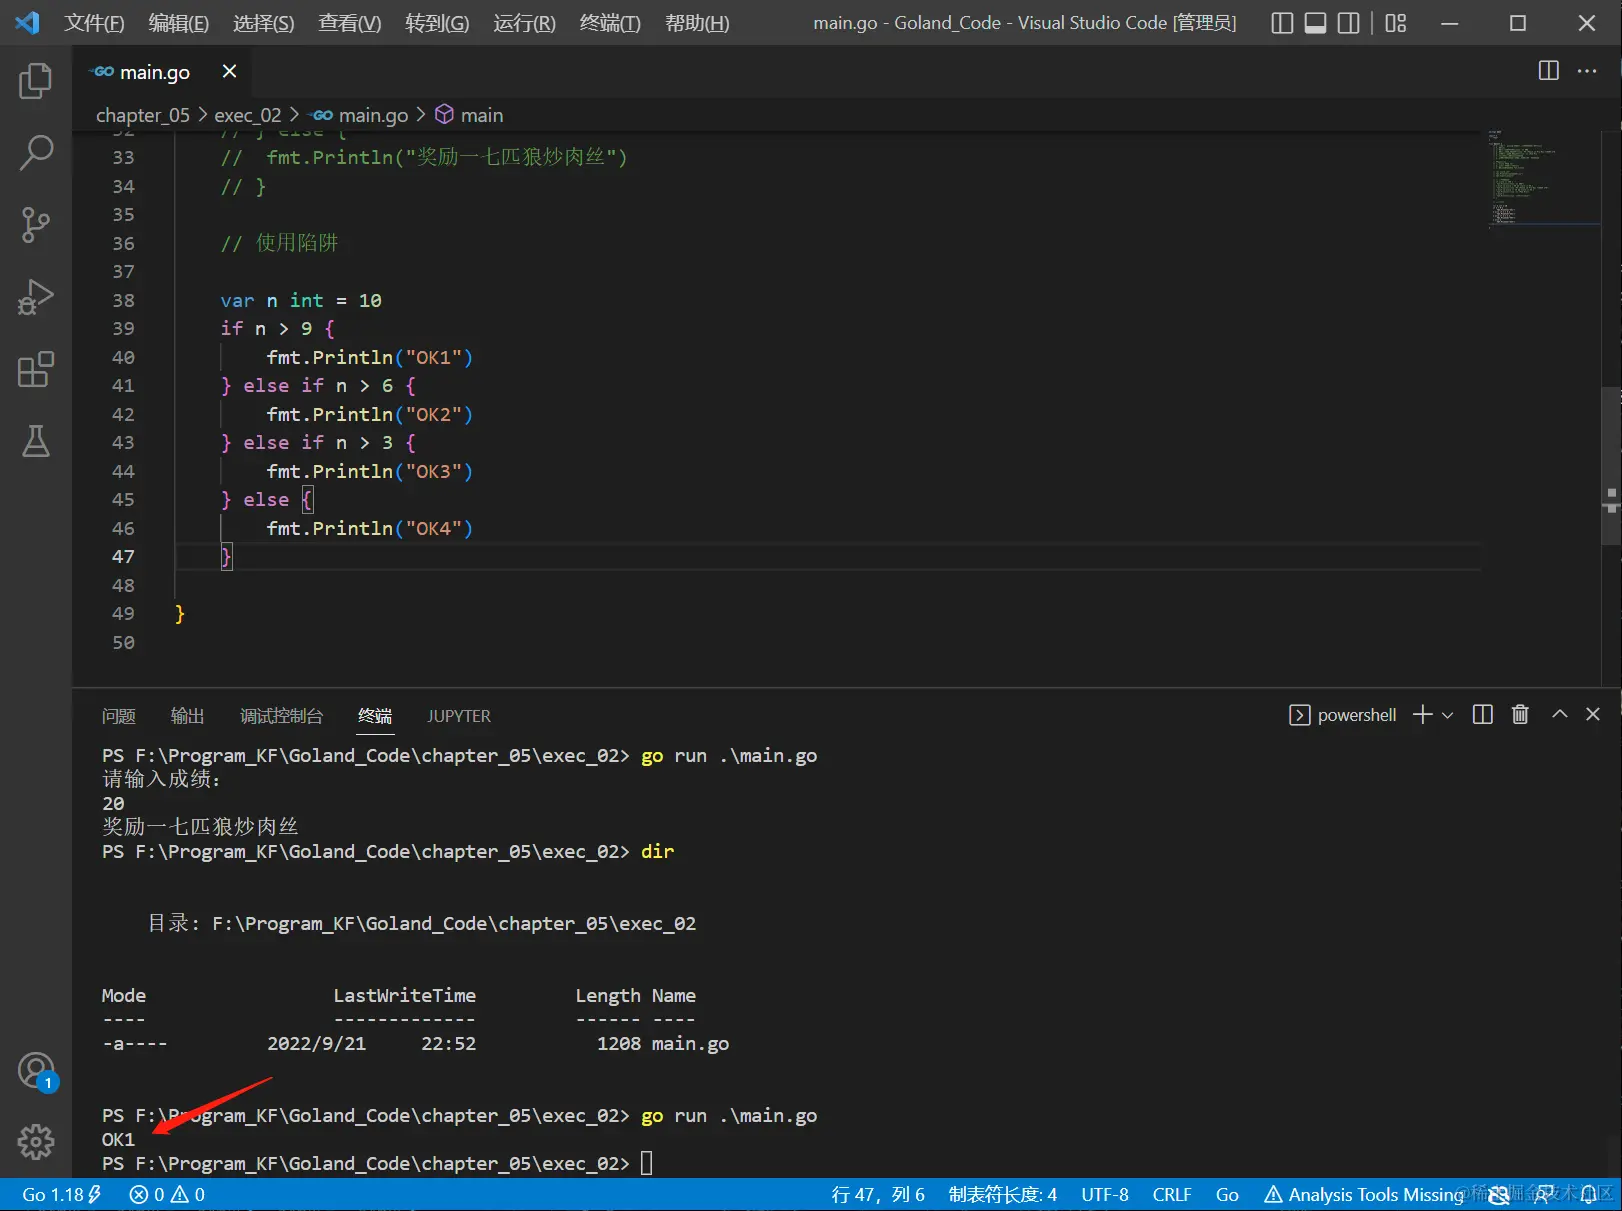
Task: Expand chapter_05 breadcrumb
Action: tap(143, 115)
